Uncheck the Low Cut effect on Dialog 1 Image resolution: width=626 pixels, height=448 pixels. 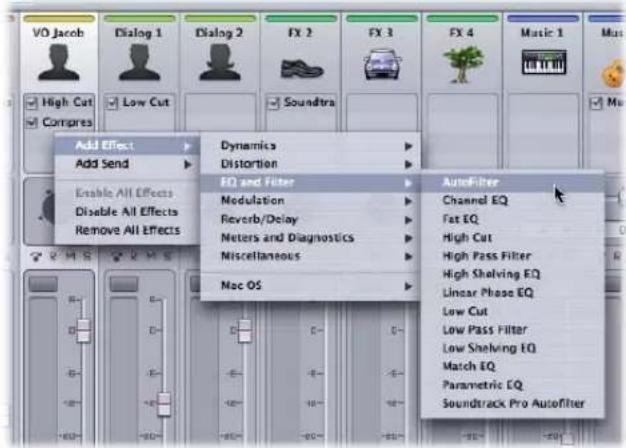[112, 103]
